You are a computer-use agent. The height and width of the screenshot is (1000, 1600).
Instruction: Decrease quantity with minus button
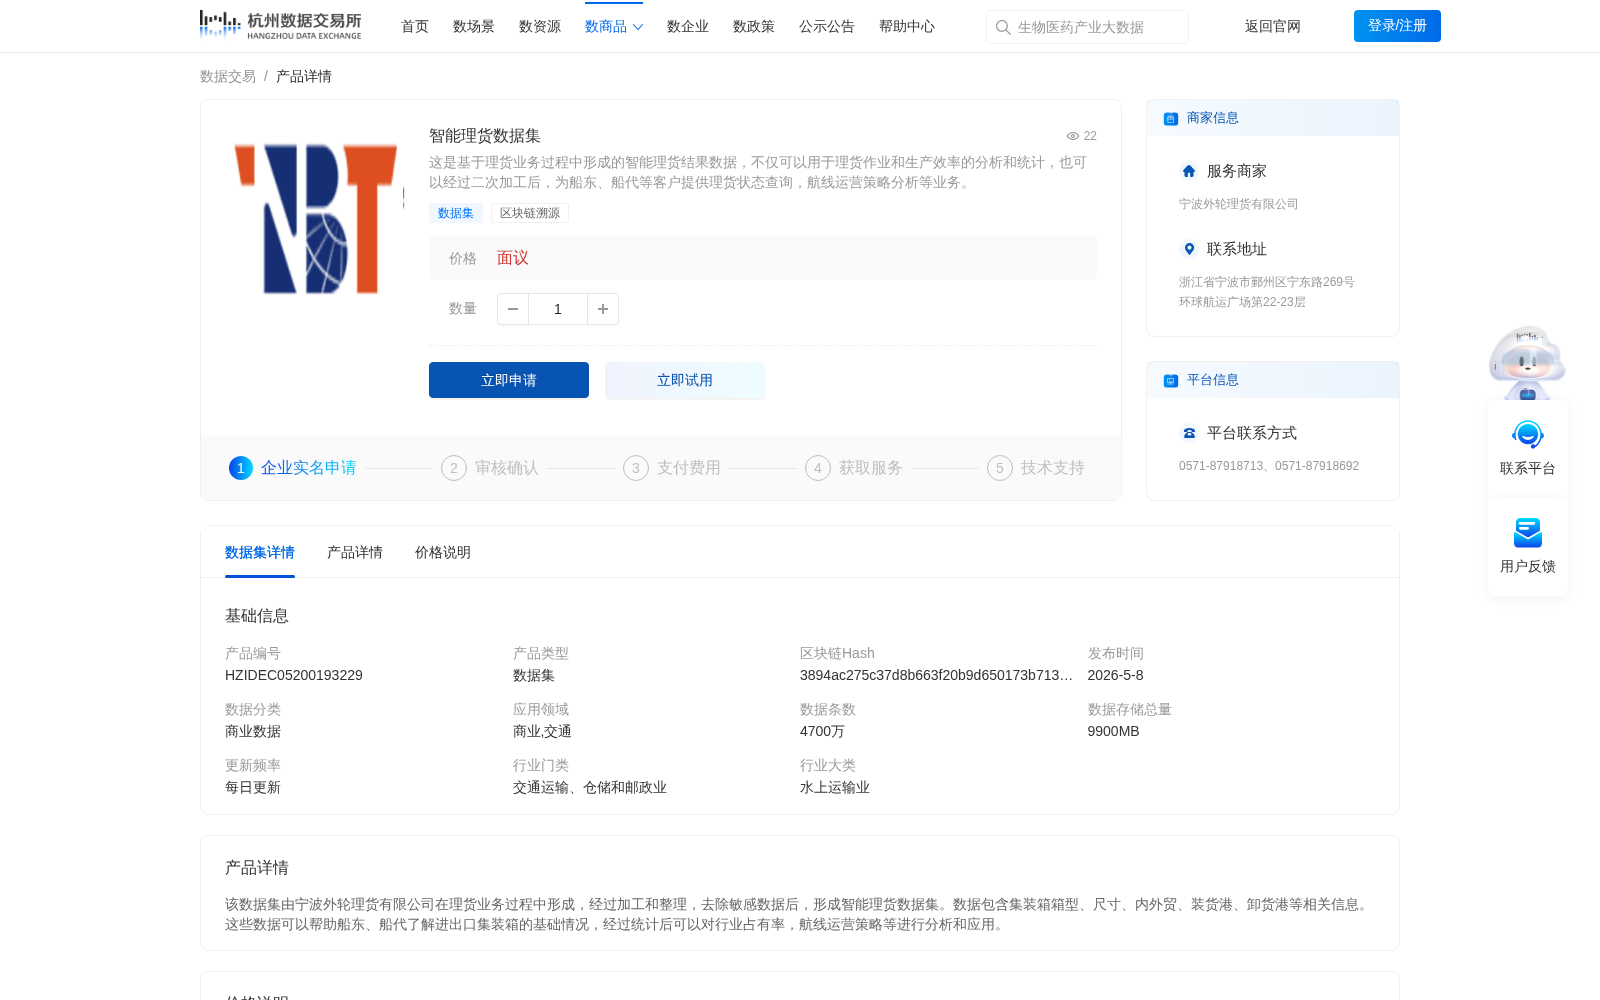513,309
